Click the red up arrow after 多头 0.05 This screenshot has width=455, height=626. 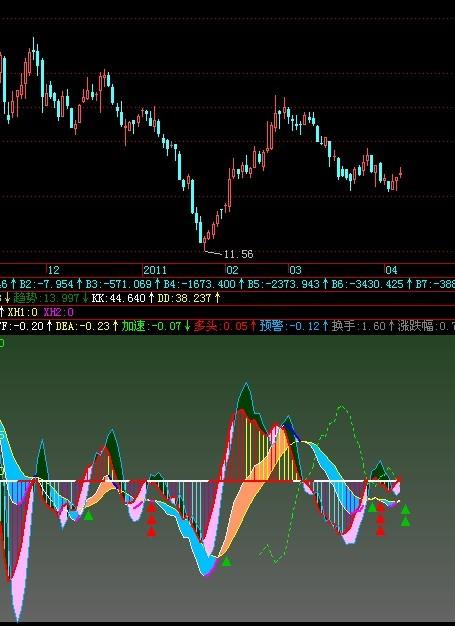coord(253,327)
